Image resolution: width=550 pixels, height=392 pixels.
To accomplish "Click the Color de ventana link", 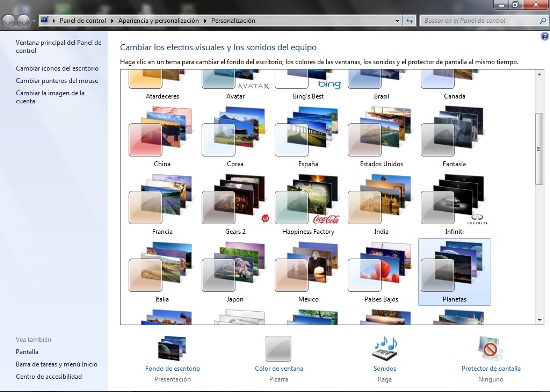I will coord(279,369).
